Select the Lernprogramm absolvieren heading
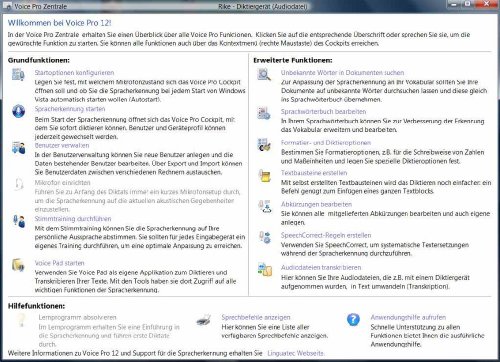This screenshot has width=500, height=362. click(78, 317)
